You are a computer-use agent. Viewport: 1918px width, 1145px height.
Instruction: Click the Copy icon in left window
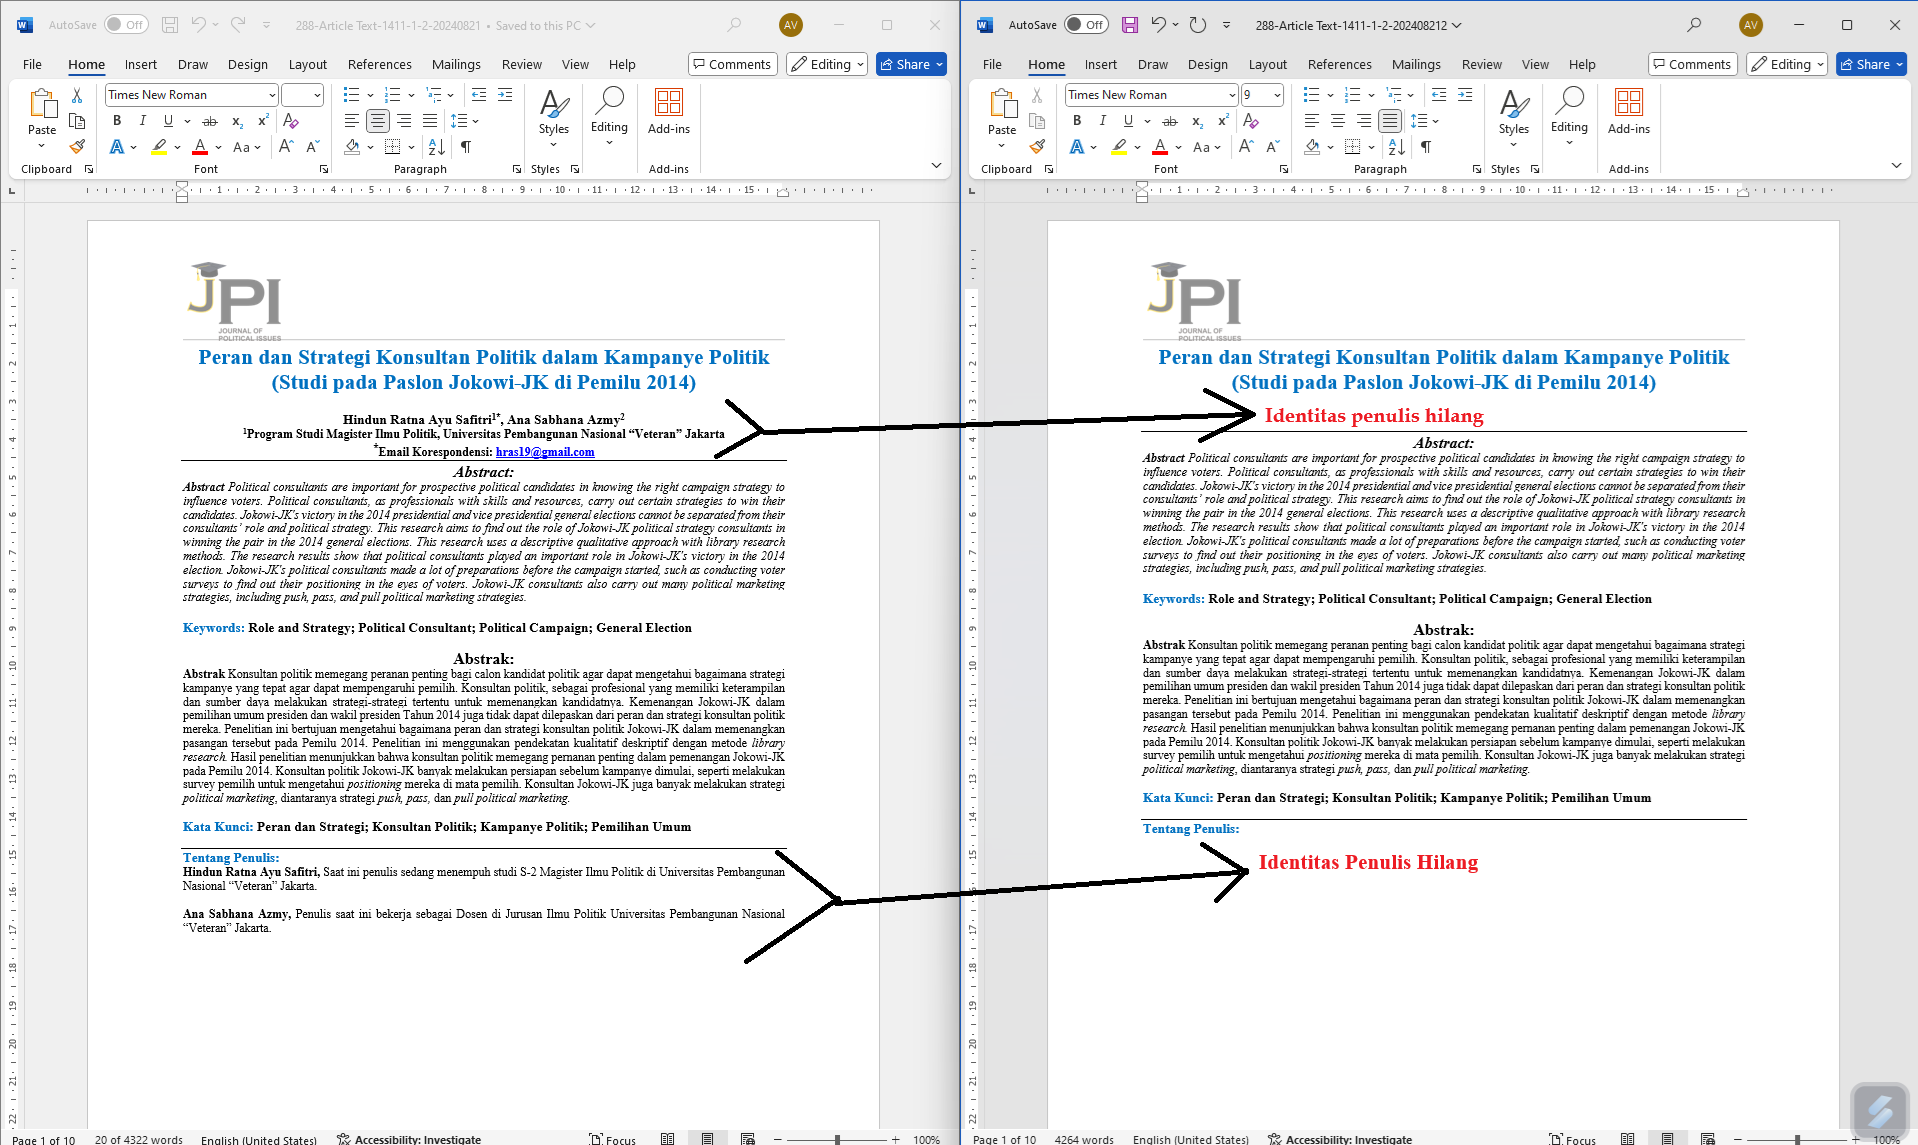click(77, 121)
